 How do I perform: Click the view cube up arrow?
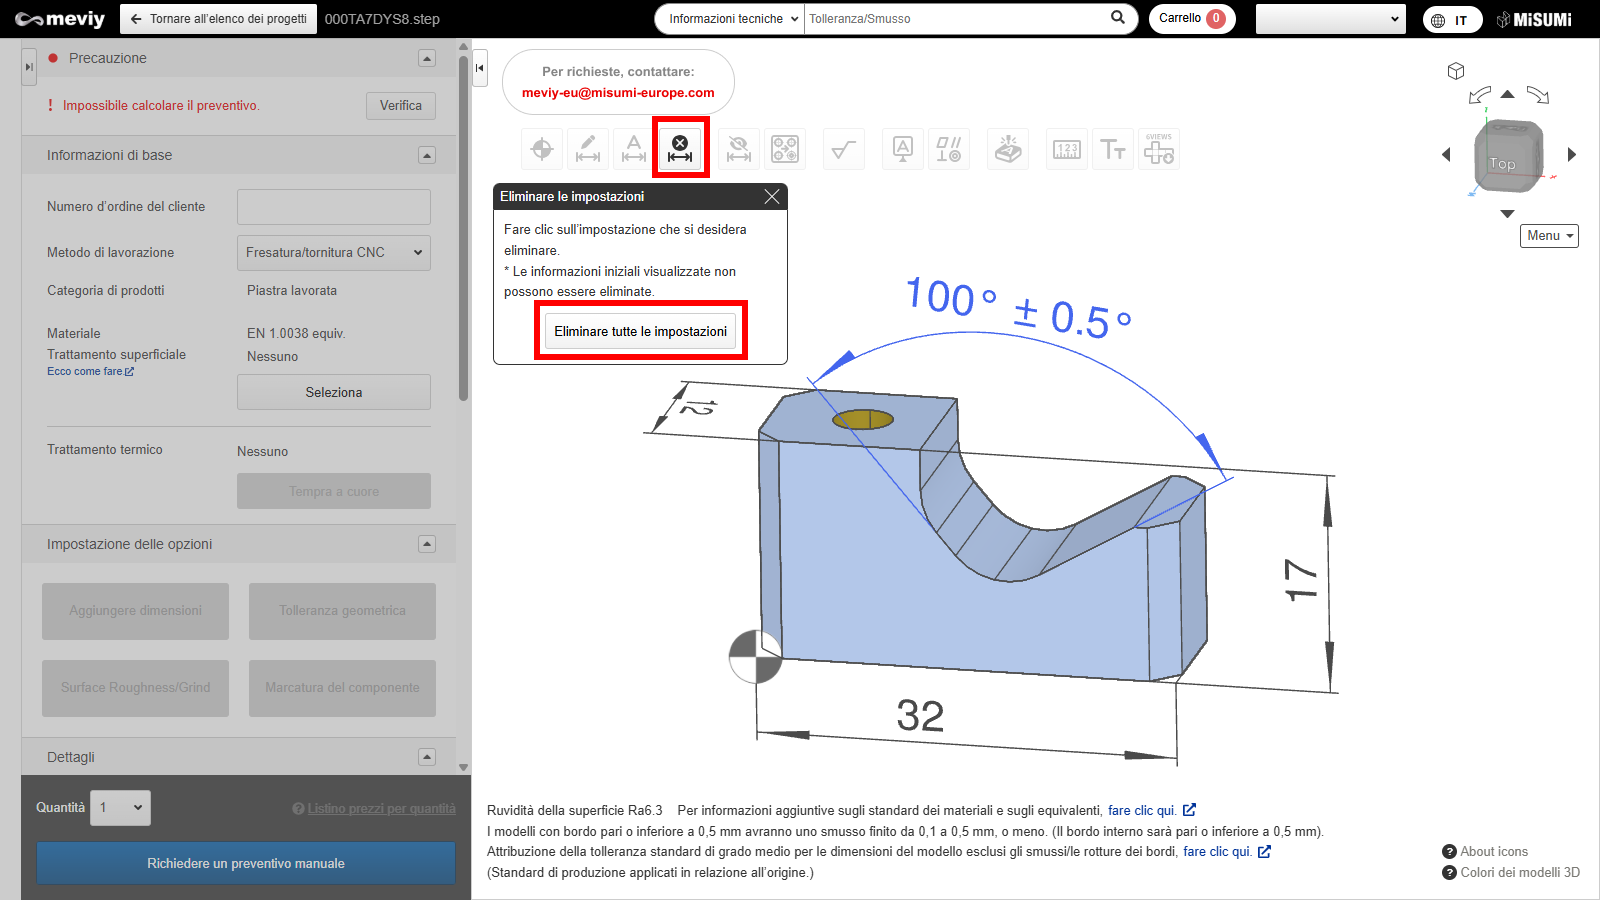tap(1508, 94)
